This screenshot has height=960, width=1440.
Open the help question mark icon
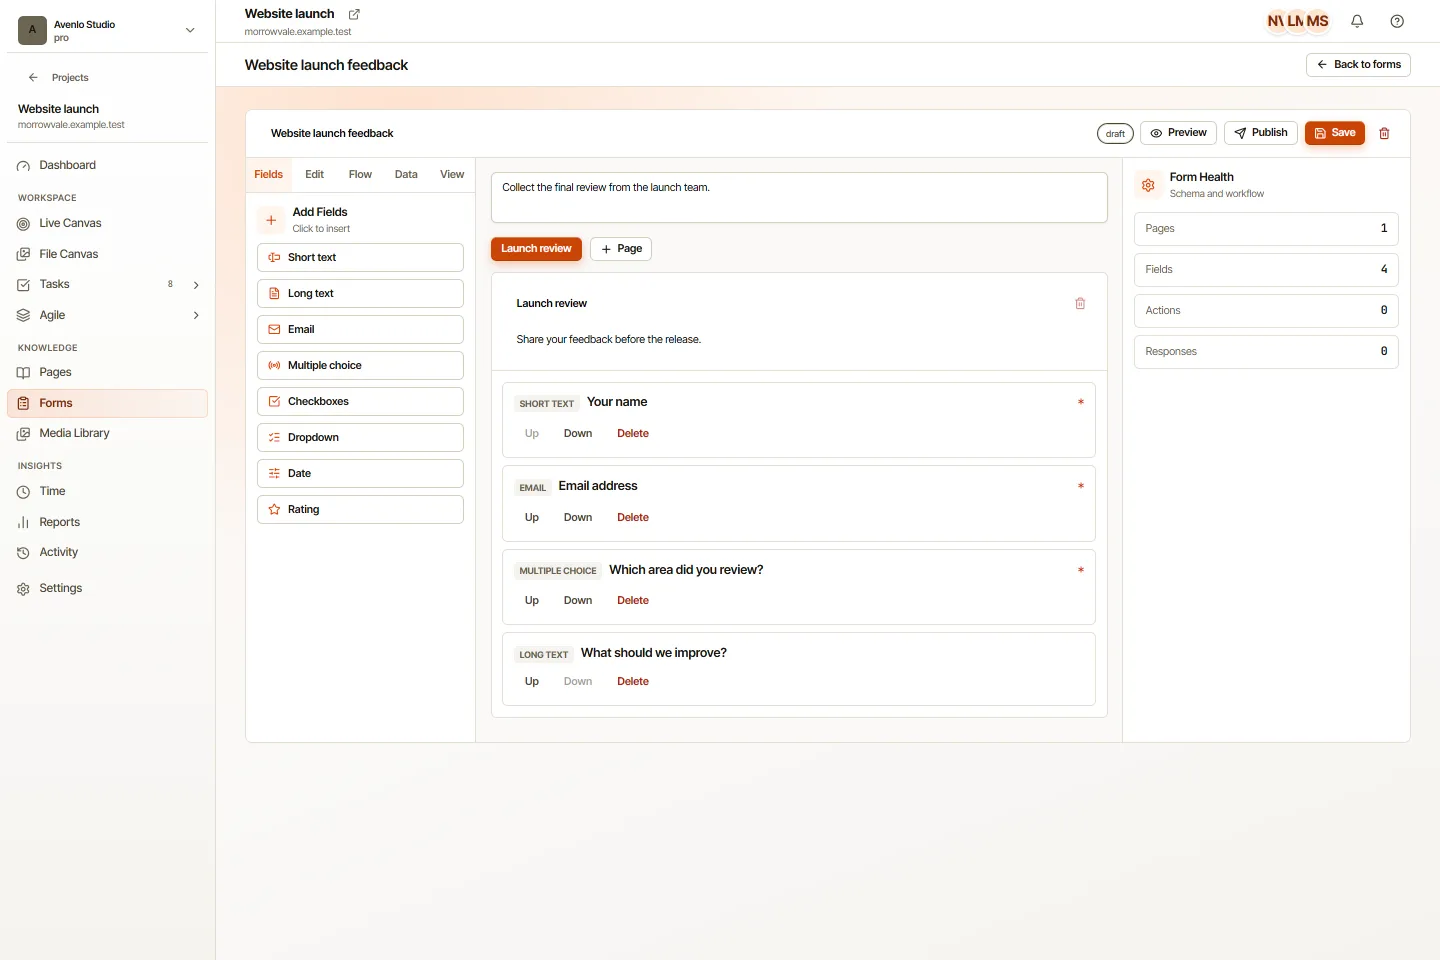point(1397,21)
